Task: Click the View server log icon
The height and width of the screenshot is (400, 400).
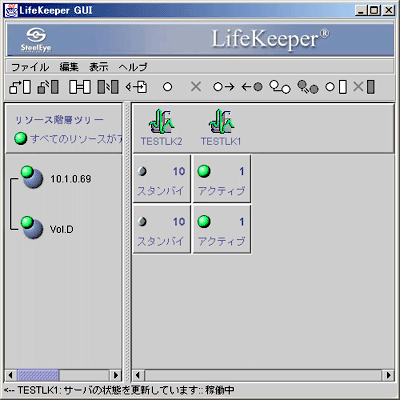Action: 137,87
